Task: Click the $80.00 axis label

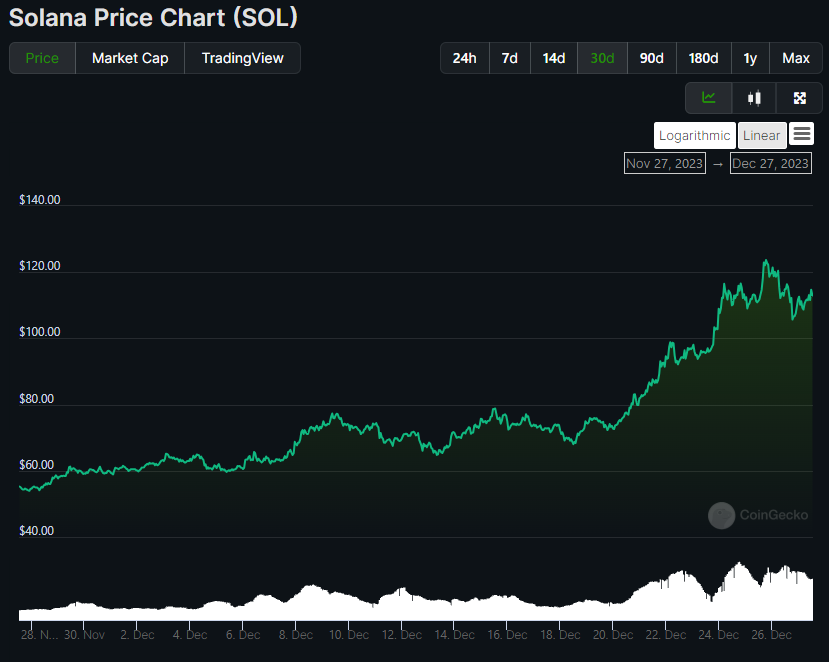Action: pos(36,399)
